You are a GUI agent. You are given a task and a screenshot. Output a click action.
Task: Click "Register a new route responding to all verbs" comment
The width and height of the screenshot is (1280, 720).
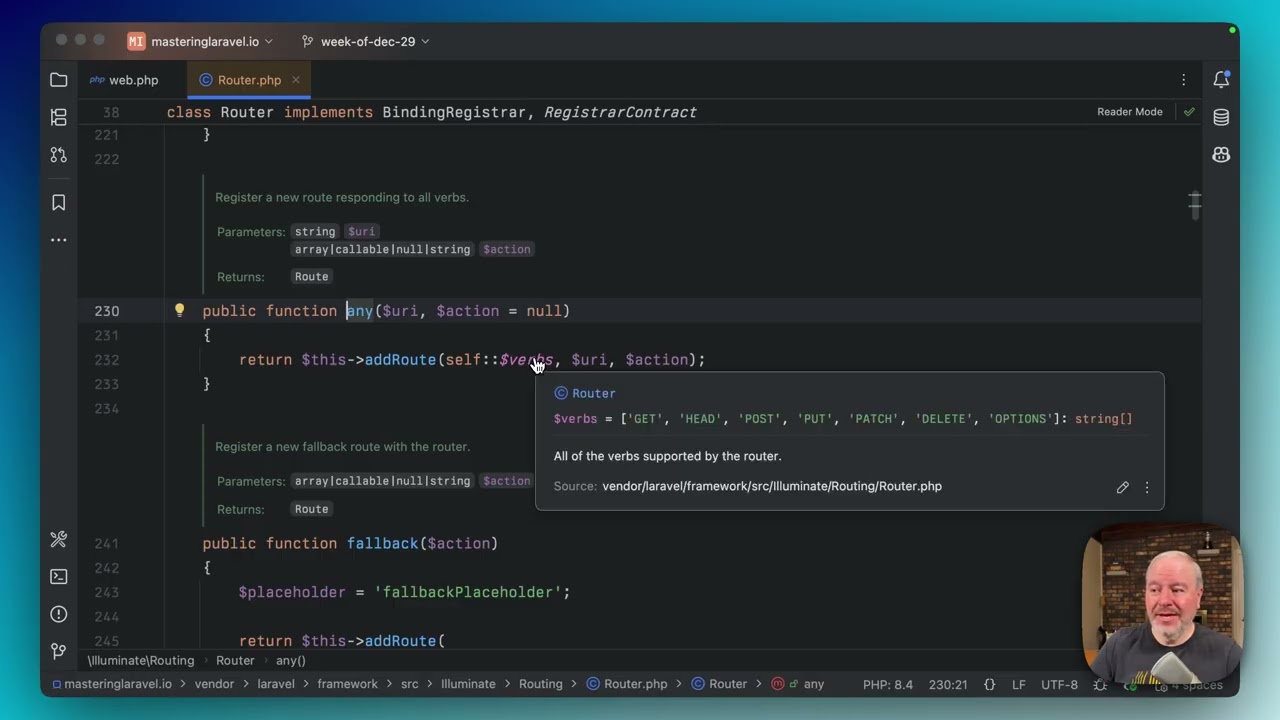[x=342, y=198]
